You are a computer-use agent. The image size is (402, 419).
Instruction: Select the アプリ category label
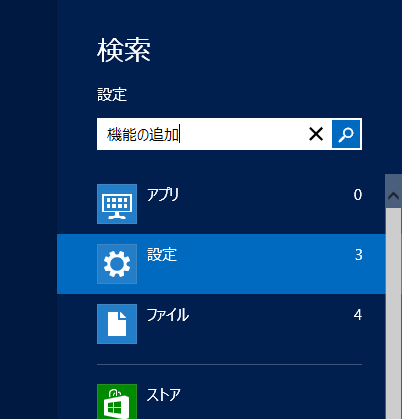[163, 194]
